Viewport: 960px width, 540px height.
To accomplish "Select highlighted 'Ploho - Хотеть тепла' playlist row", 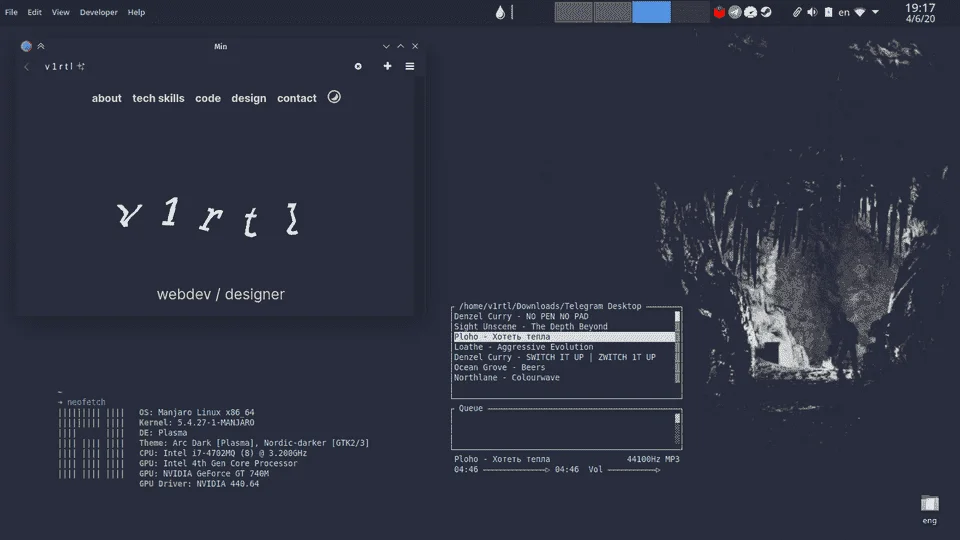I will click(x=564, y=337).
